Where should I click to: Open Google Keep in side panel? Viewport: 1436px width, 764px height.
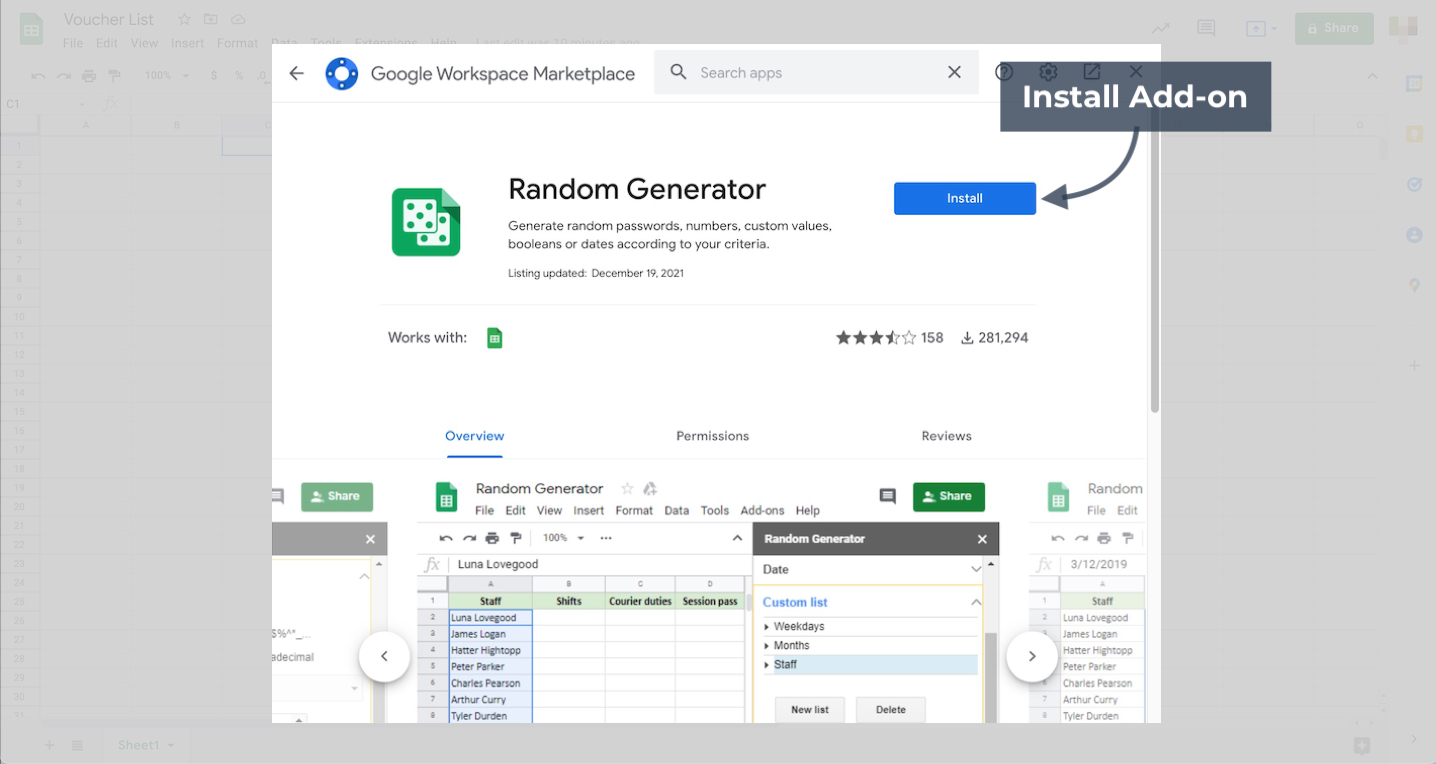click(1414, 134)
